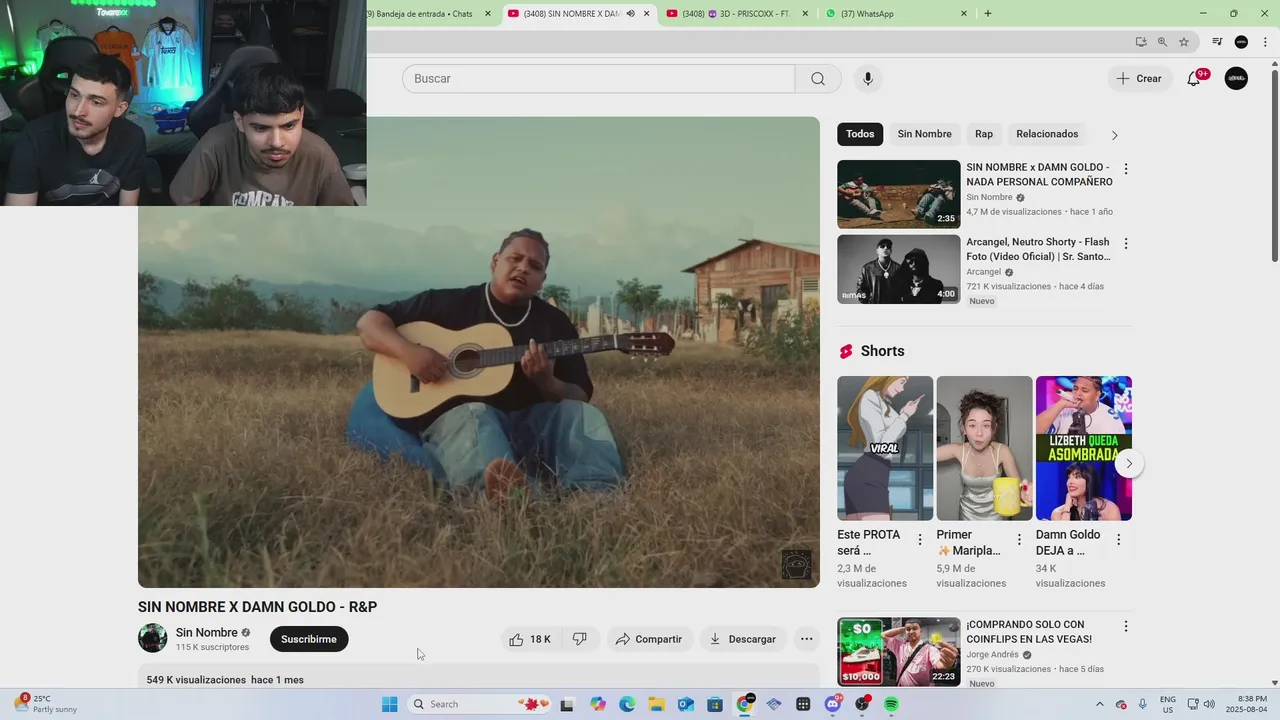Open options for COMPRANDO SOLO CON COINFLIPS video
Image resolution: width=1280 pixels, height=720 pixels.
pyautogui.click(x=1126, y=626)
